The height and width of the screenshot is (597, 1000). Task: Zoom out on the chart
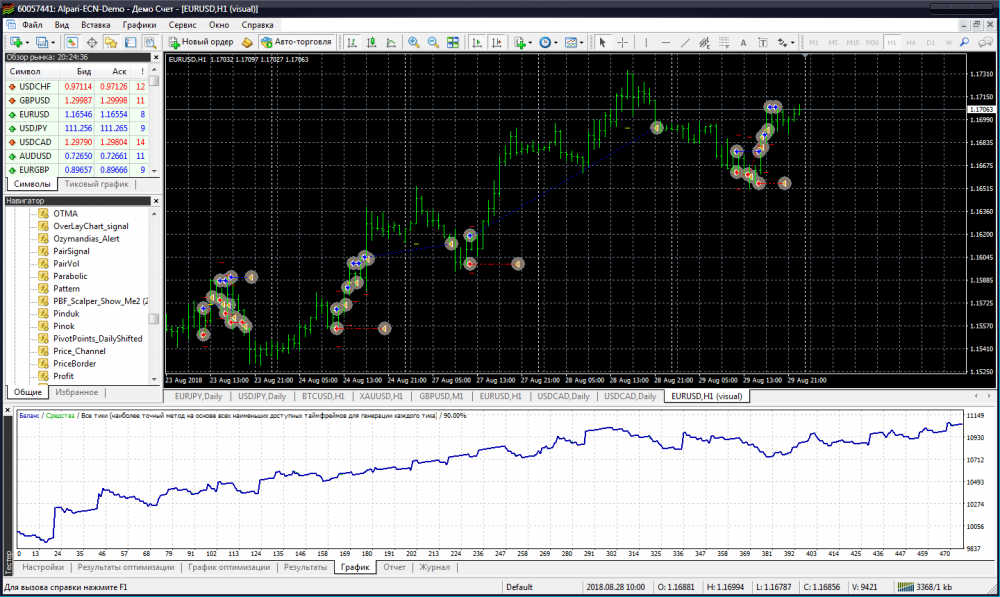[x=433, y=42]
